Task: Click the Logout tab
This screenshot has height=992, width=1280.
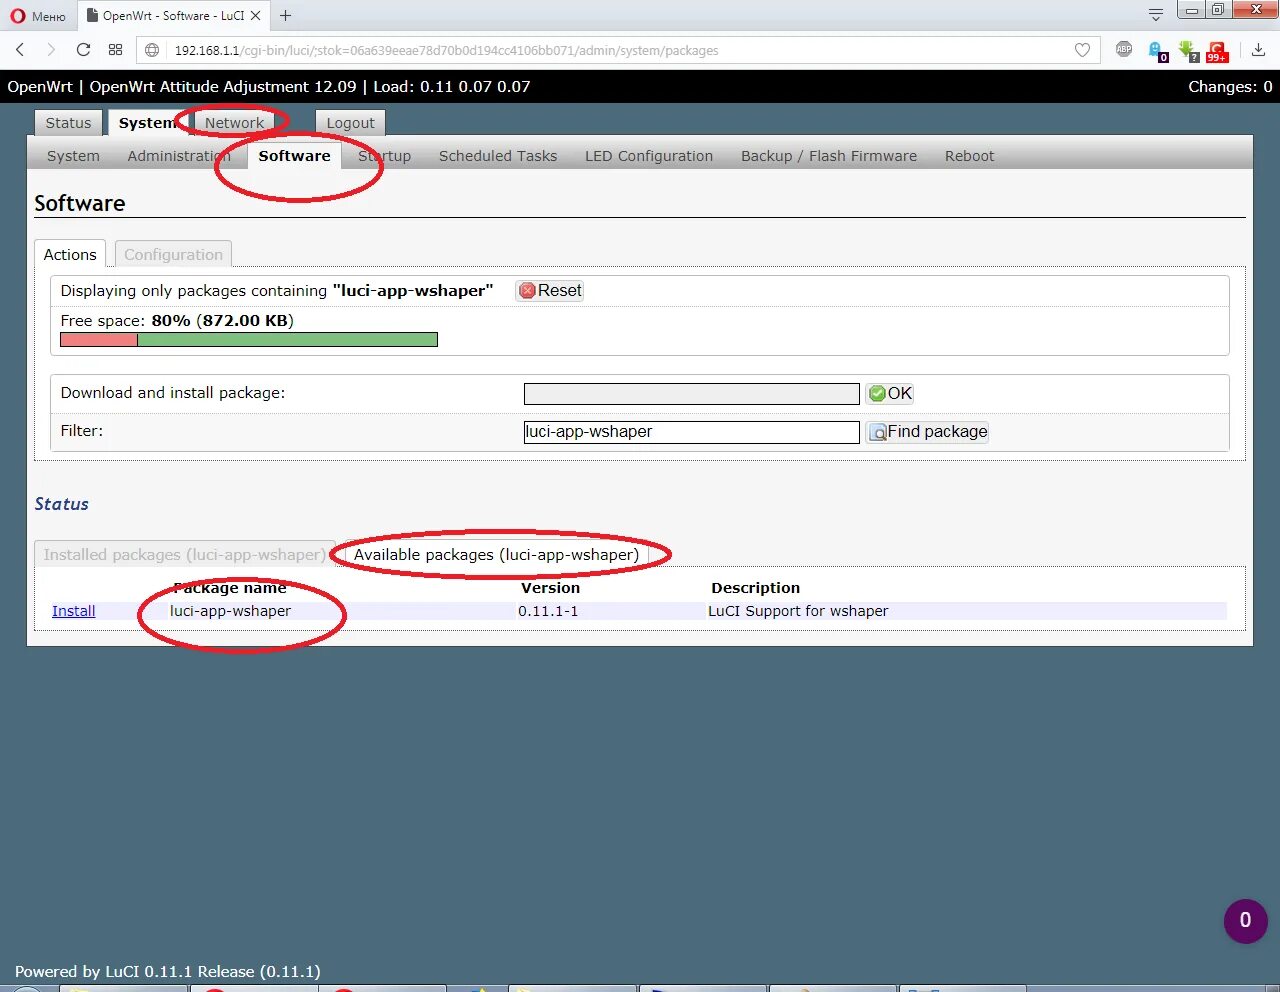Action: click(x=350, y=123)
